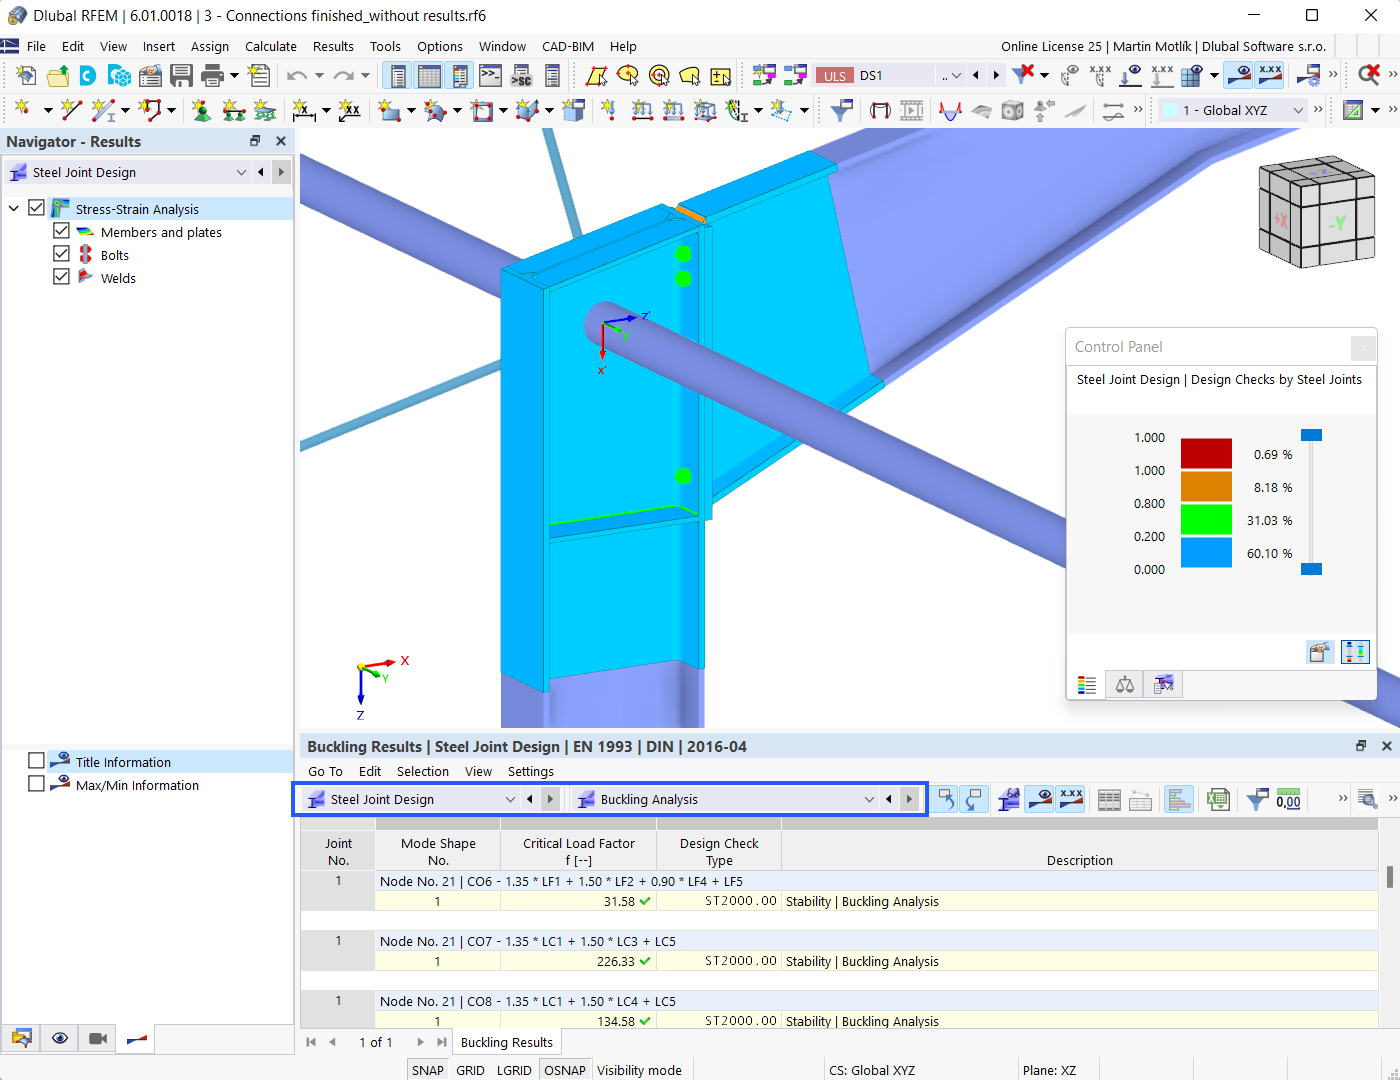Screen dimensions: 1400x1080
Task: Uncheck the Welds checkbox
Action: 62,277
